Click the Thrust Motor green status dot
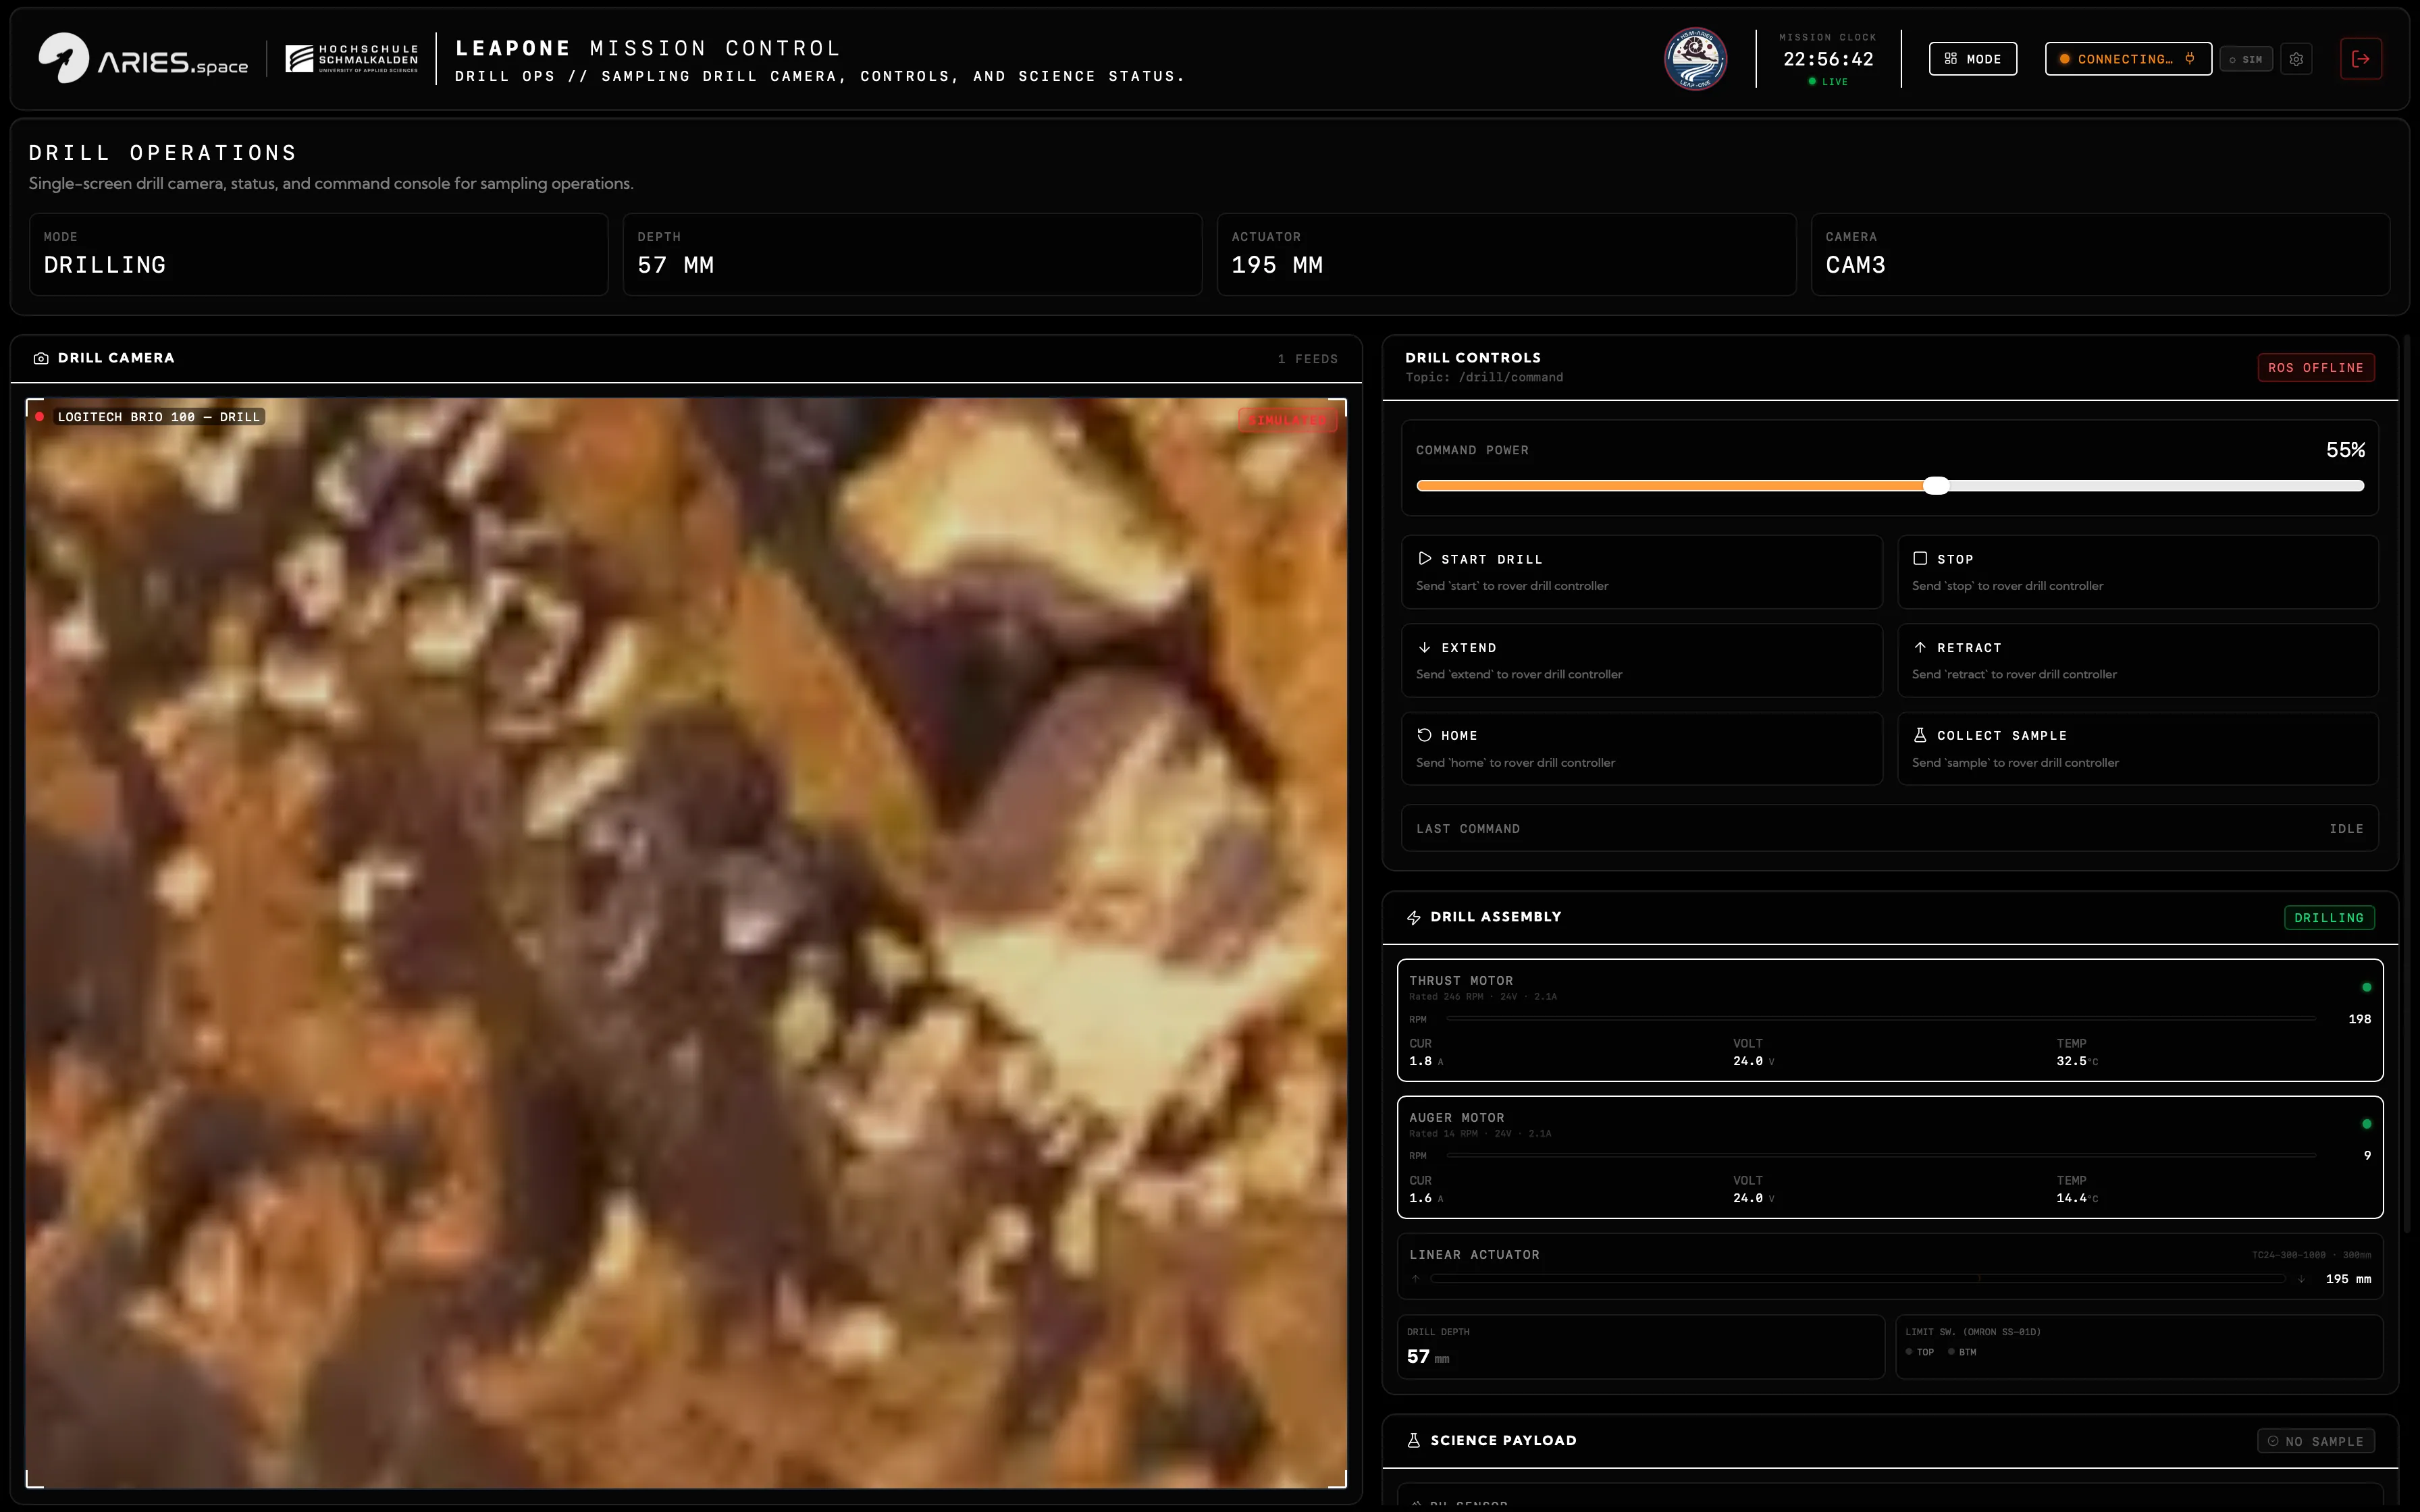 tap(2366, 987)
